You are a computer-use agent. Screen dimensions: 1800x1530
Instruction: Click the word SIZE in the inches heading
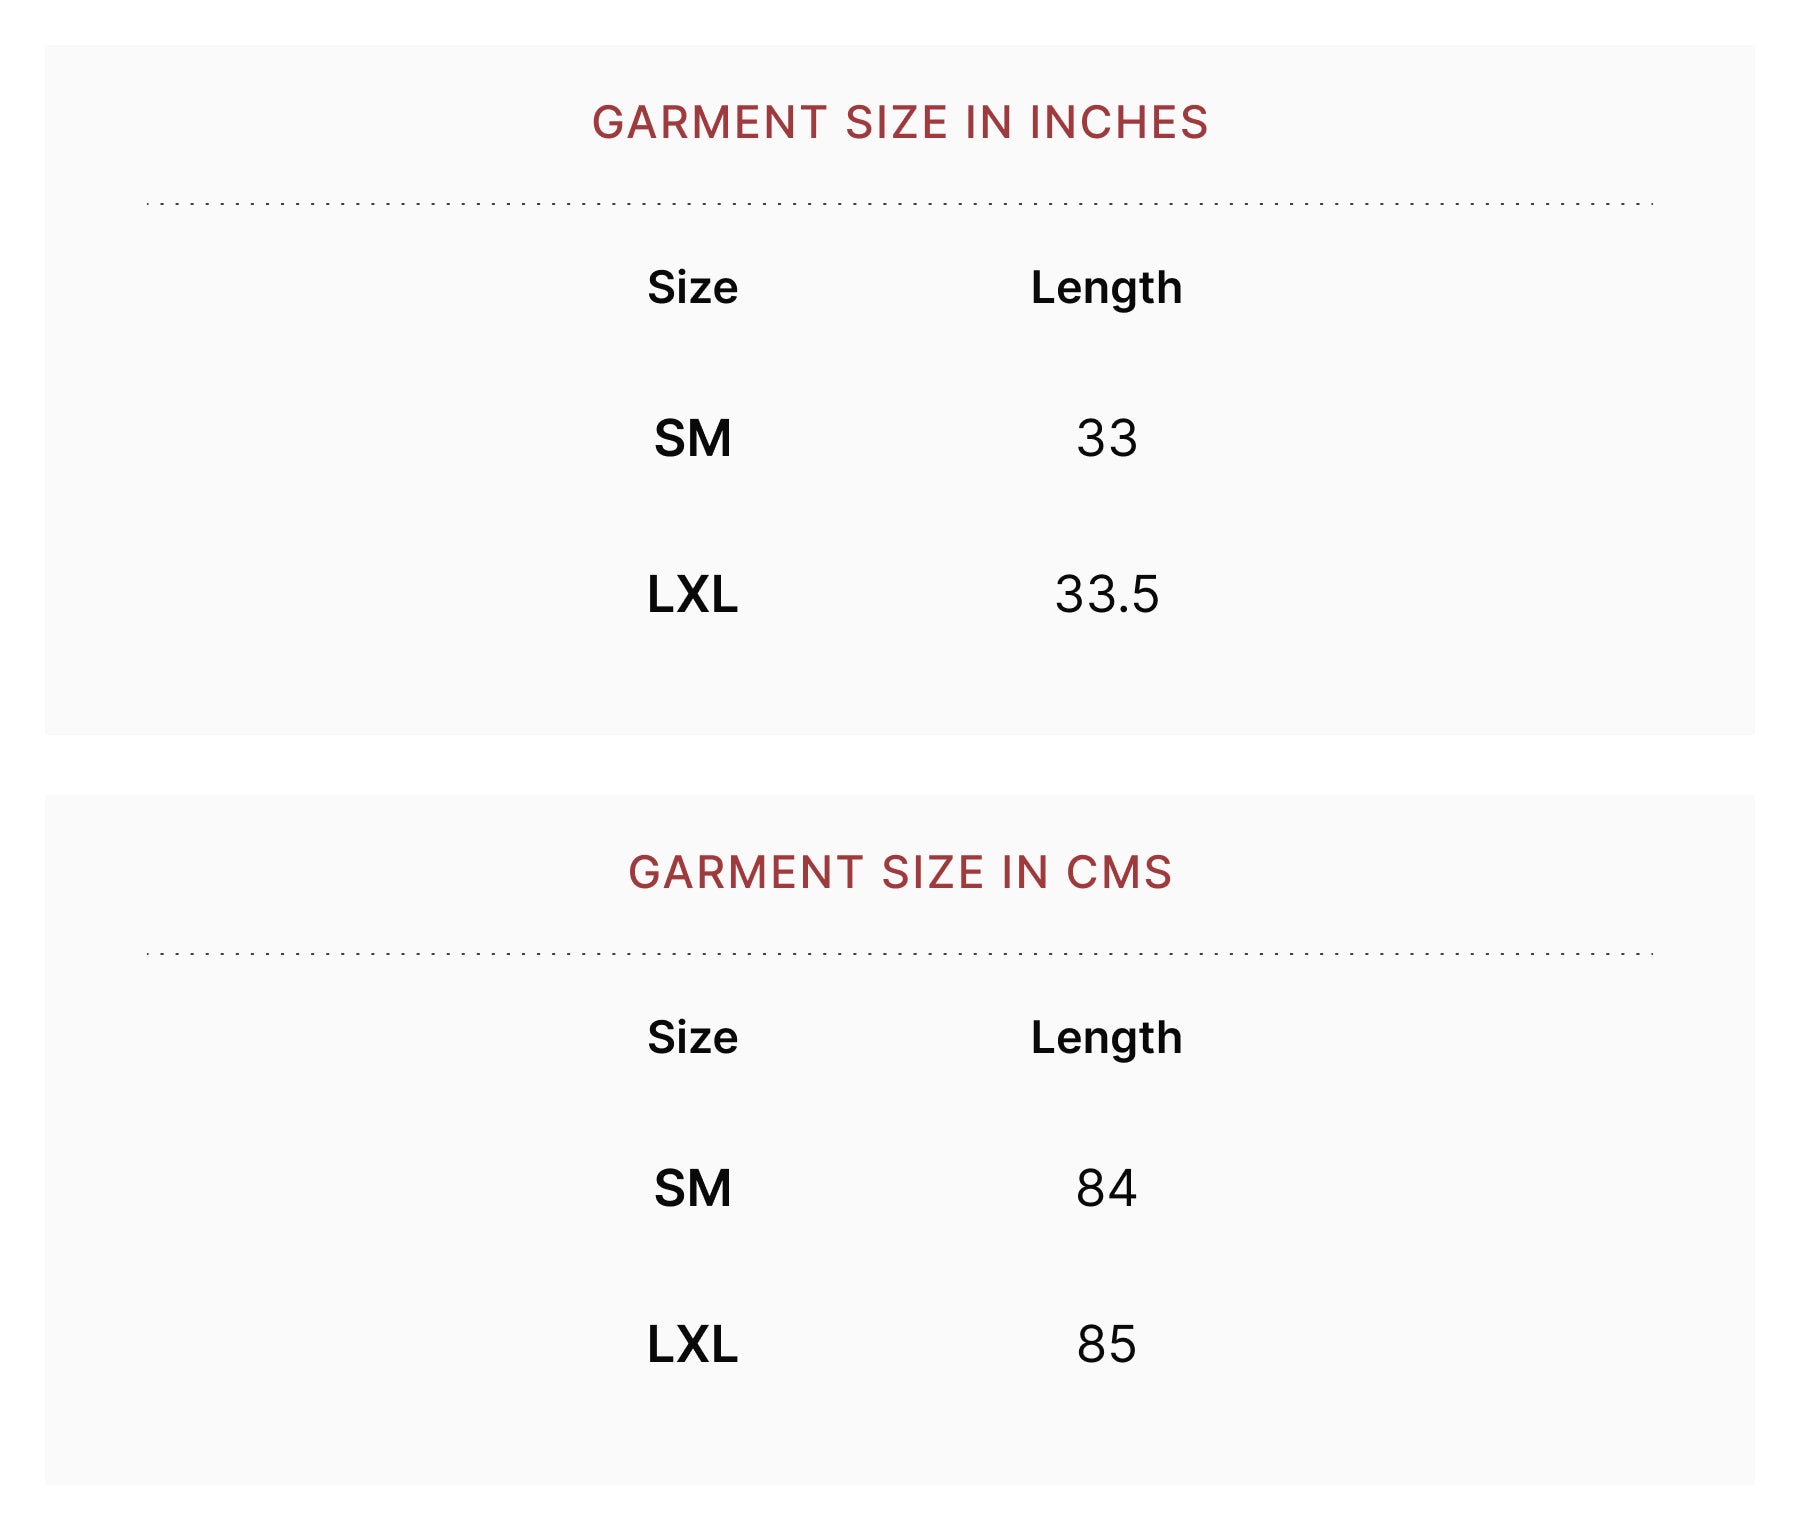(896, 123)
